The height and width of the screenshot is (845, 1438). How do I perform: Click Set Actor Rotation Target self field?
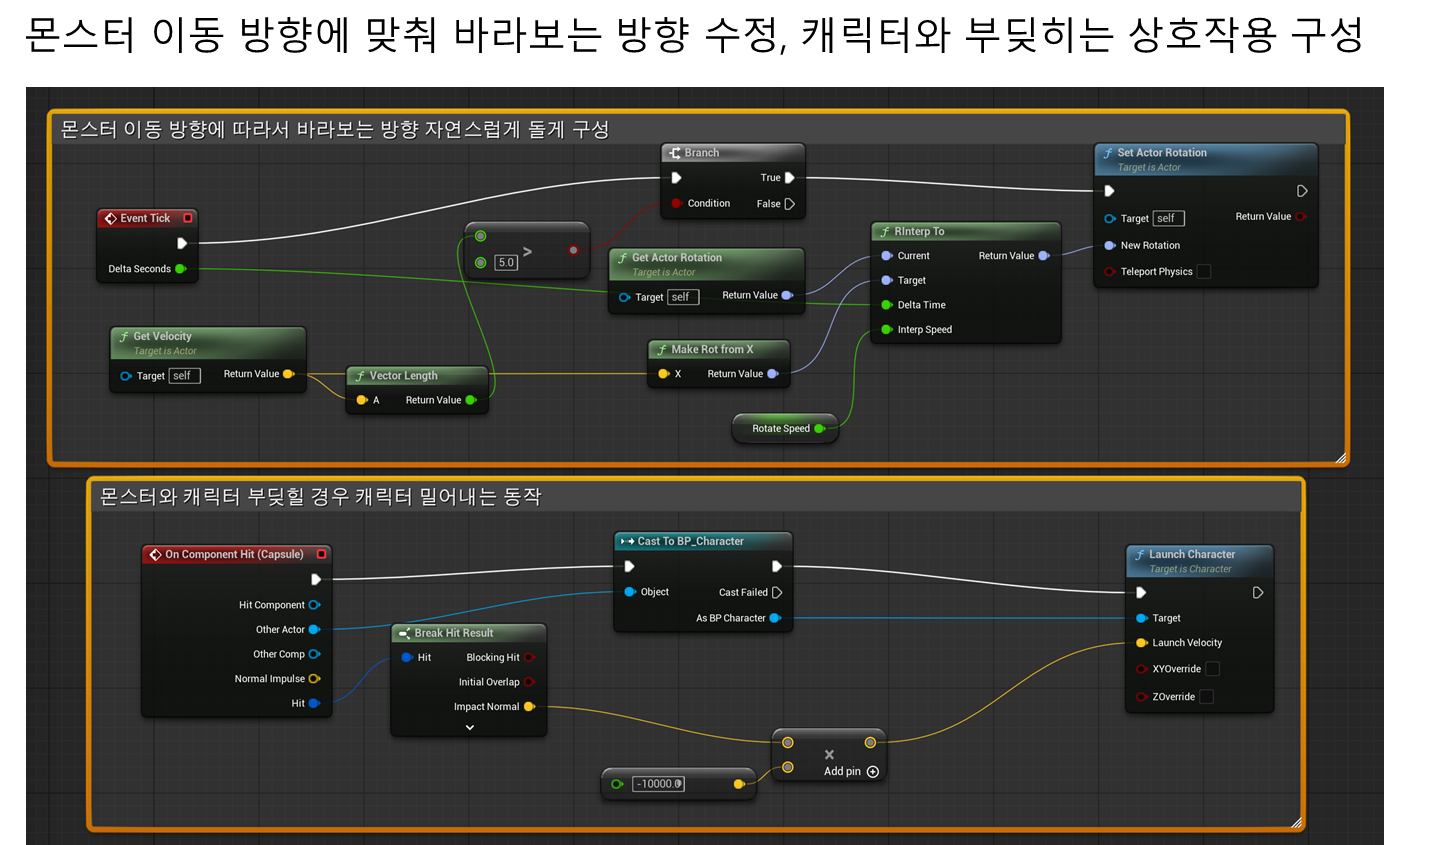pos(1169,218)
